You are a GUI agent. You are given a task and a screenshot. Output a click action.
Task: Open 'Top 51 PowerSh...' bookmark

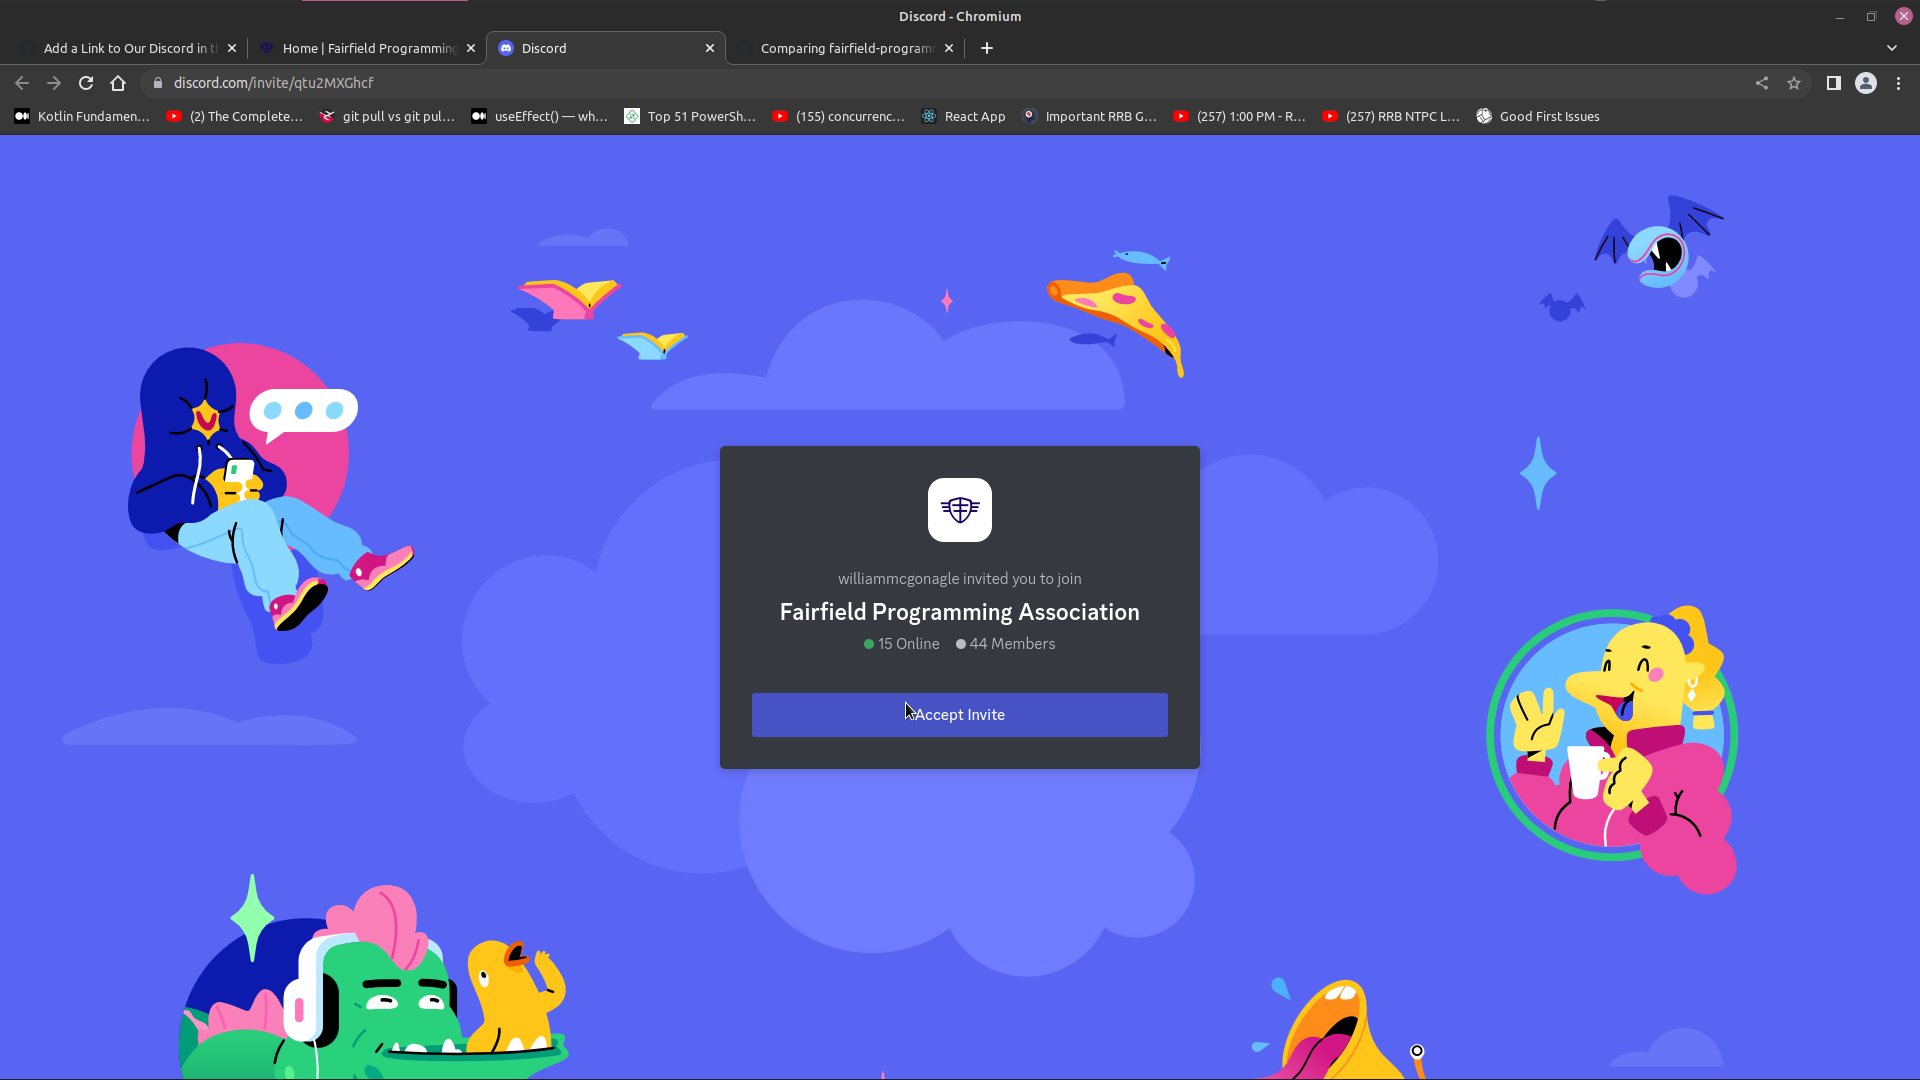691,116
